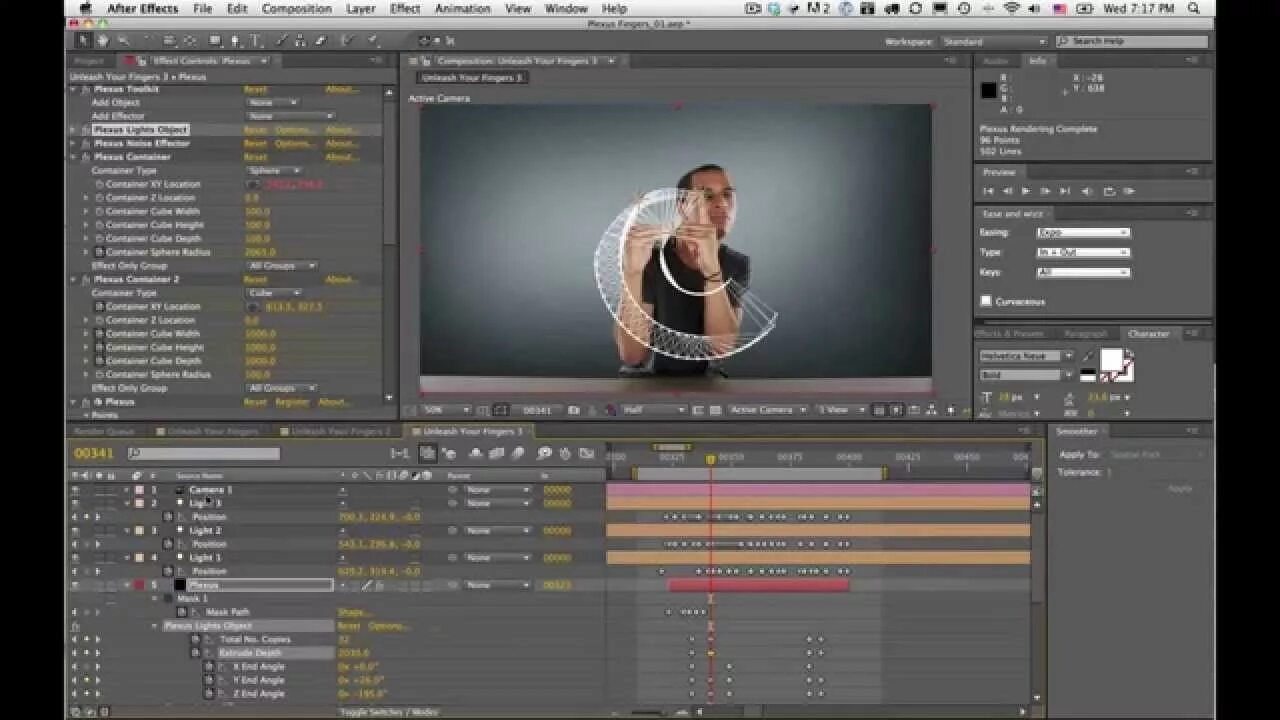Toggle the Curvaceous checkbox

tap(986, 300)
